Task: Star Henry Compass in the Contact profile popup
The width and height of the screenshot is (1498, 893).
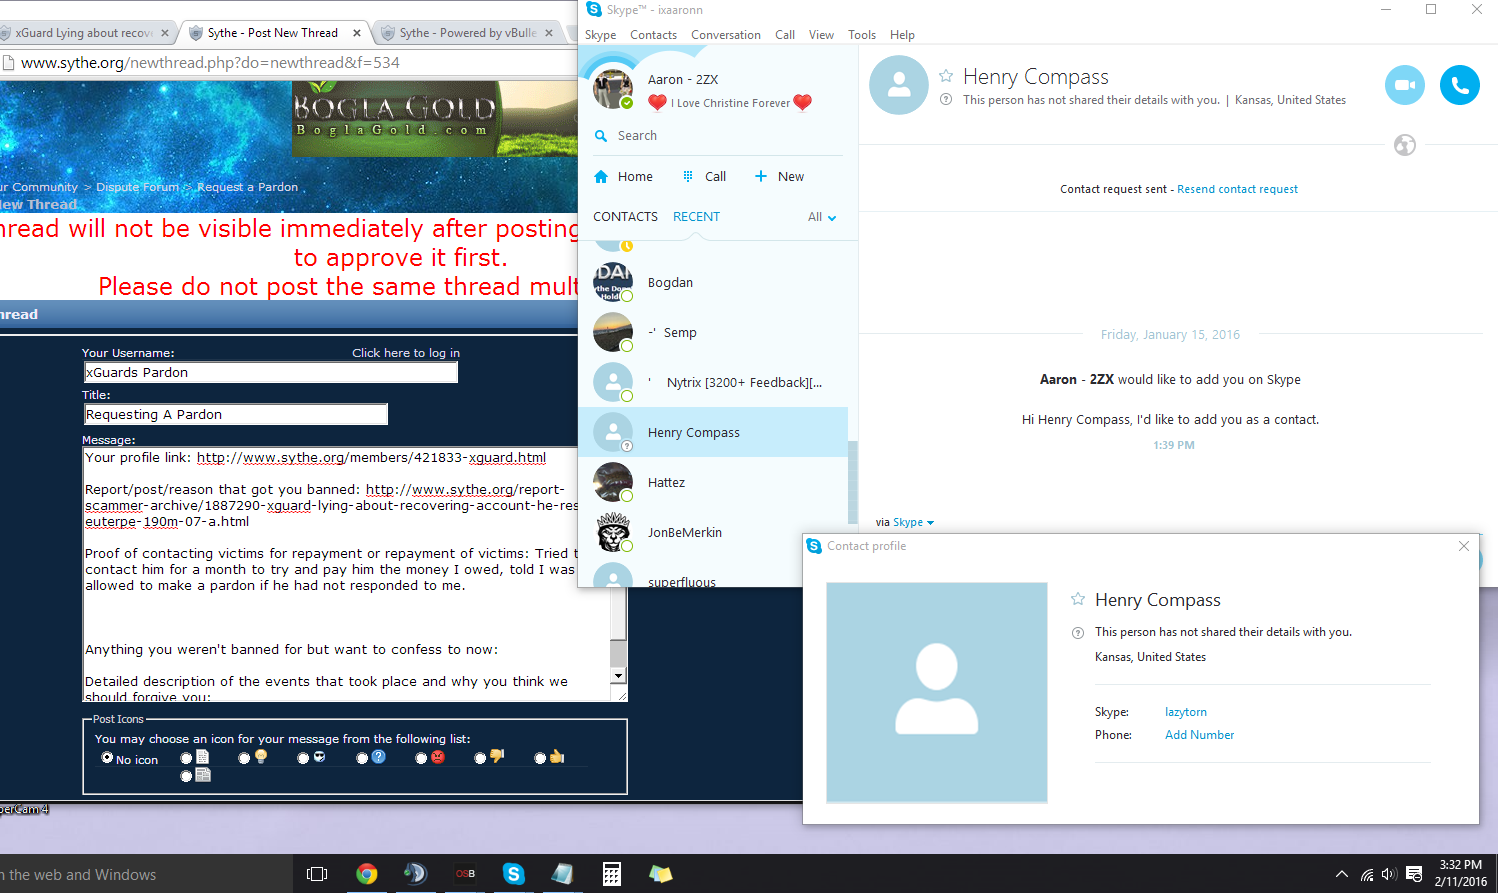Action: click(x=1078, y=599)
